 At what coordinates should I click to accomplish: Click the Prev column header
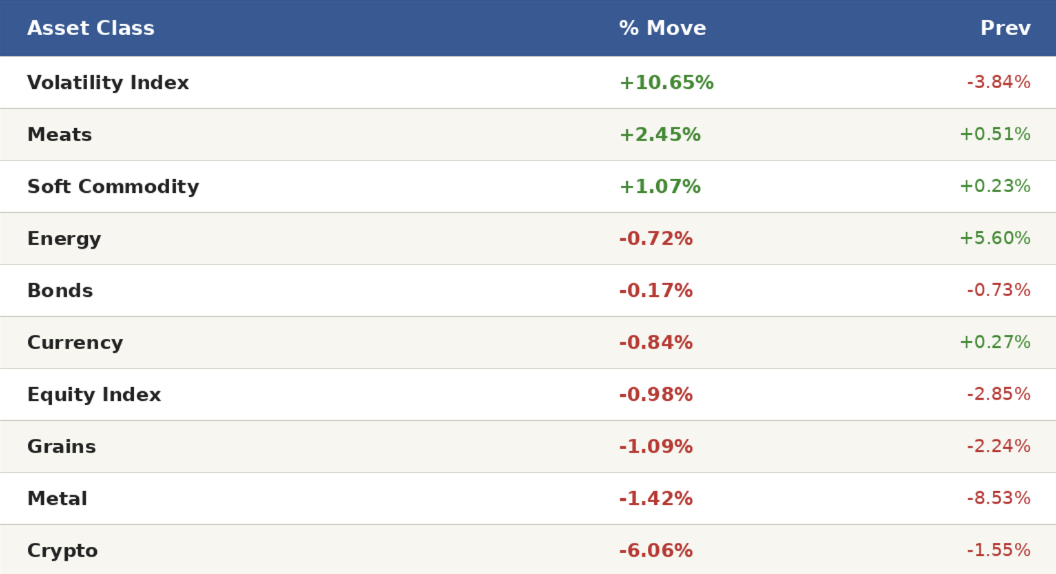1004,29
